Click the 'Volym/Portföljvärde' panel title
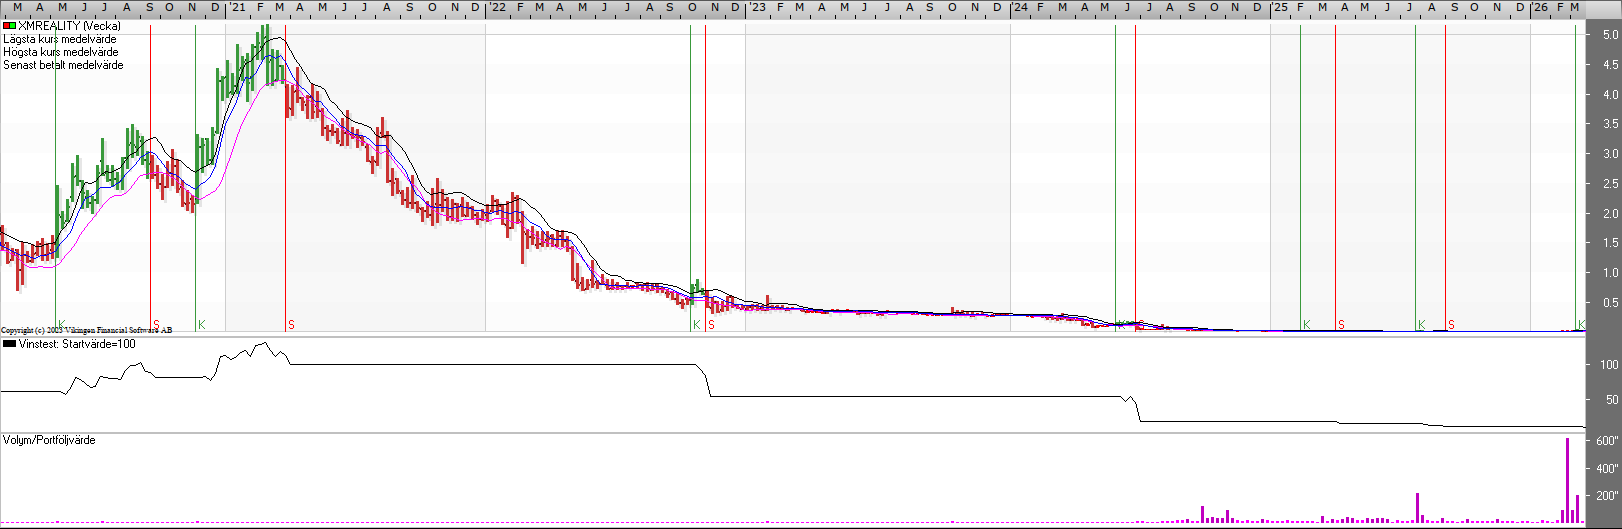The height and width of the screenshot is (529, 1622). point(49,440)
